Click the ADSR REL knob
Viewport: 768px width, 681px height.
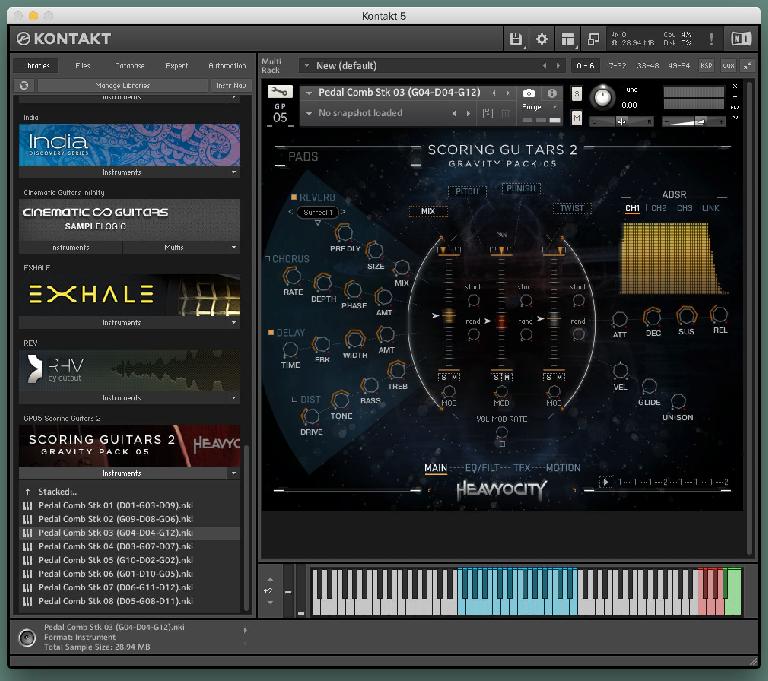719,314
